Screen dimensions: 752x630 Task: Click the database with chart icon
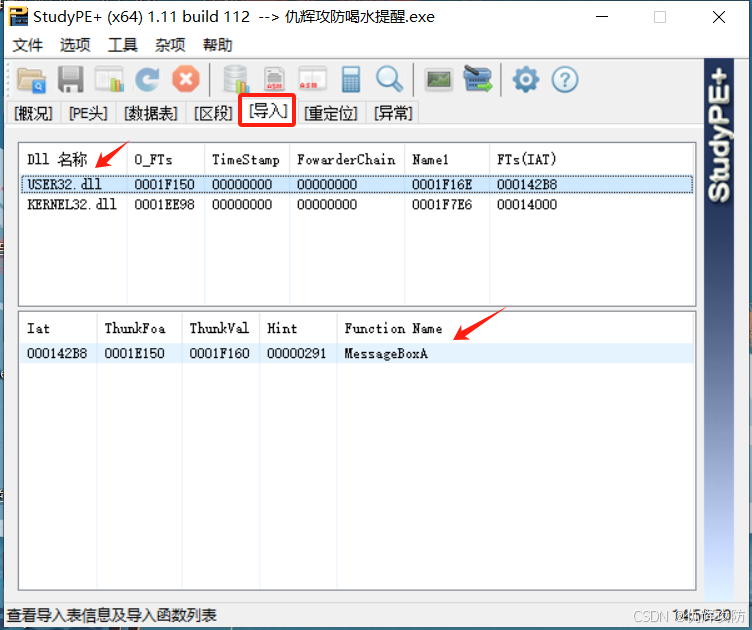235,80
